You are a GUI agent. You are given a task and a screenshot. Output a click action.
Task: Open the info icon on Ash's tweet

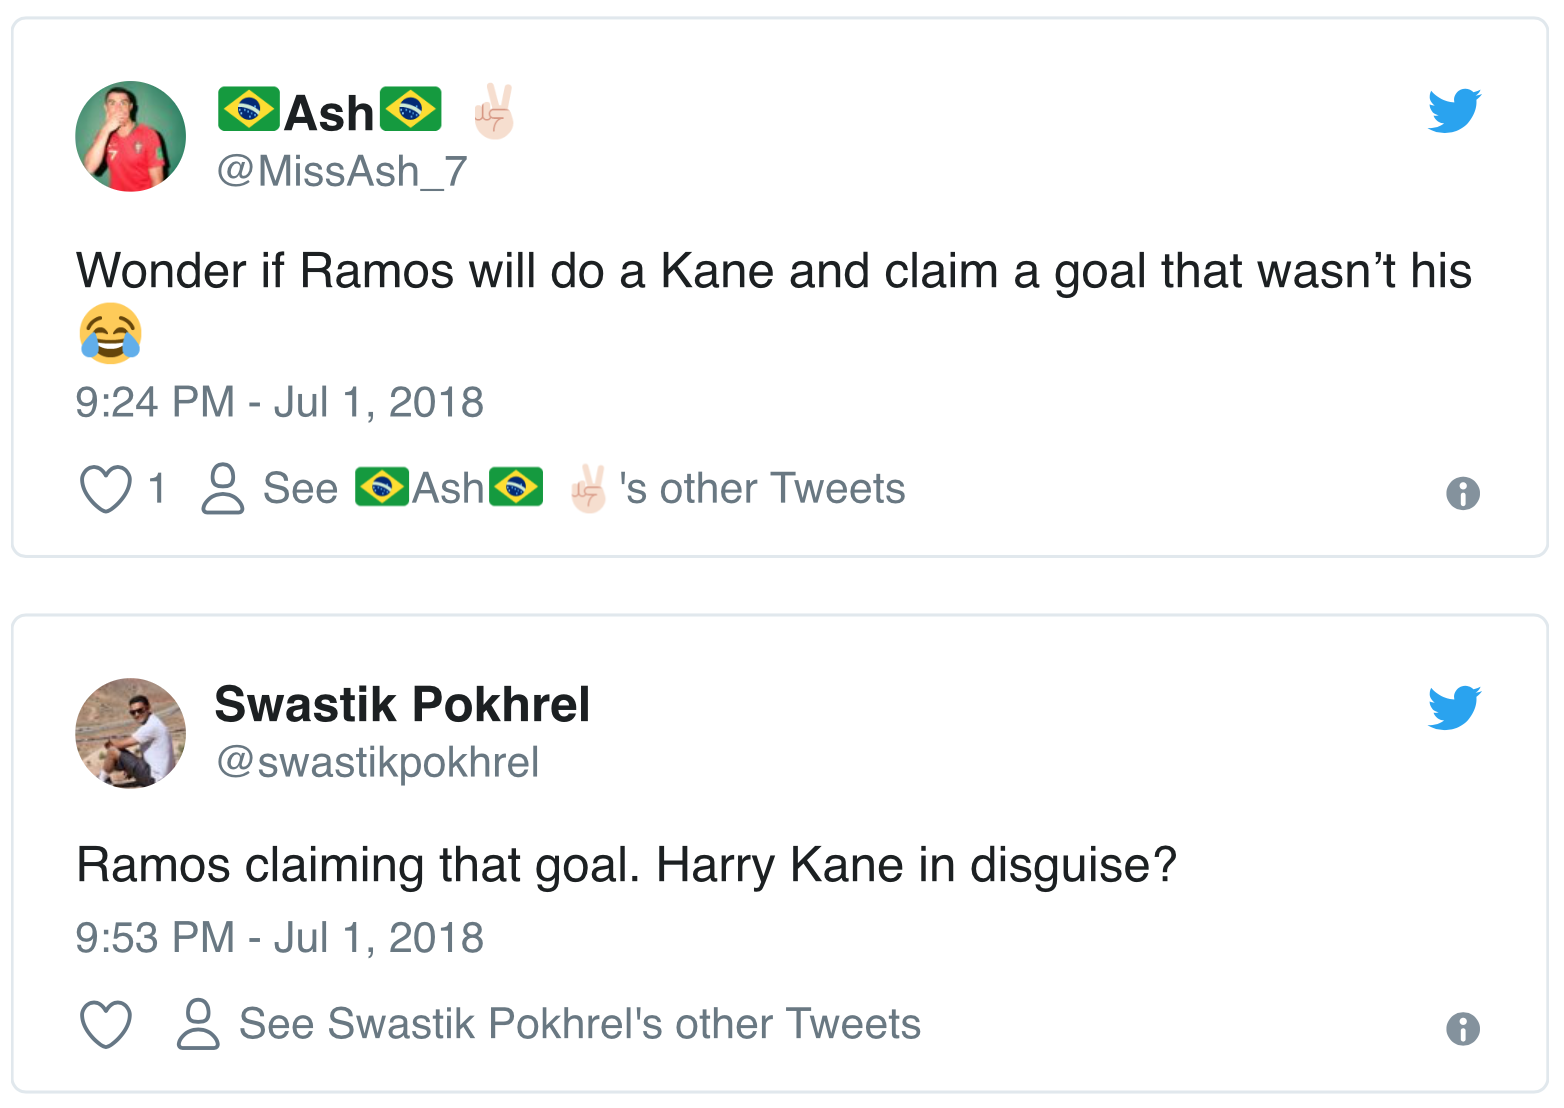click(x=1462, y=493)
